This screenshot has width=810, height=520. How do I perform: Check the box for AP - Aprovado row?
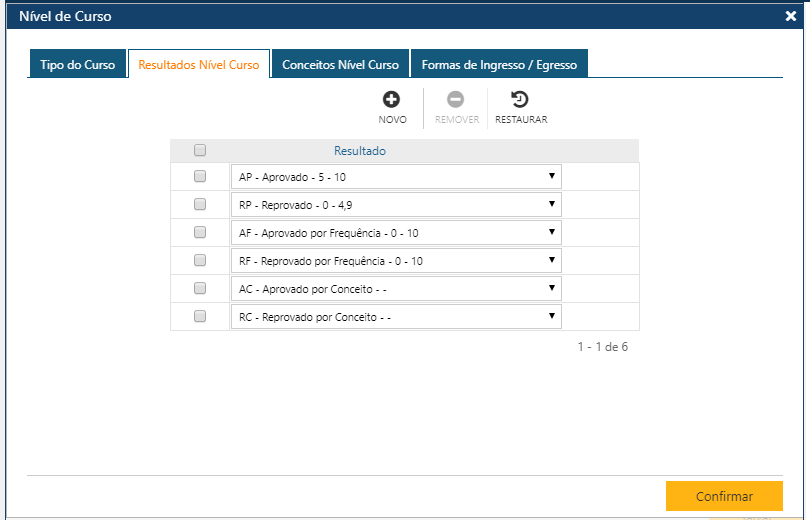200,176
